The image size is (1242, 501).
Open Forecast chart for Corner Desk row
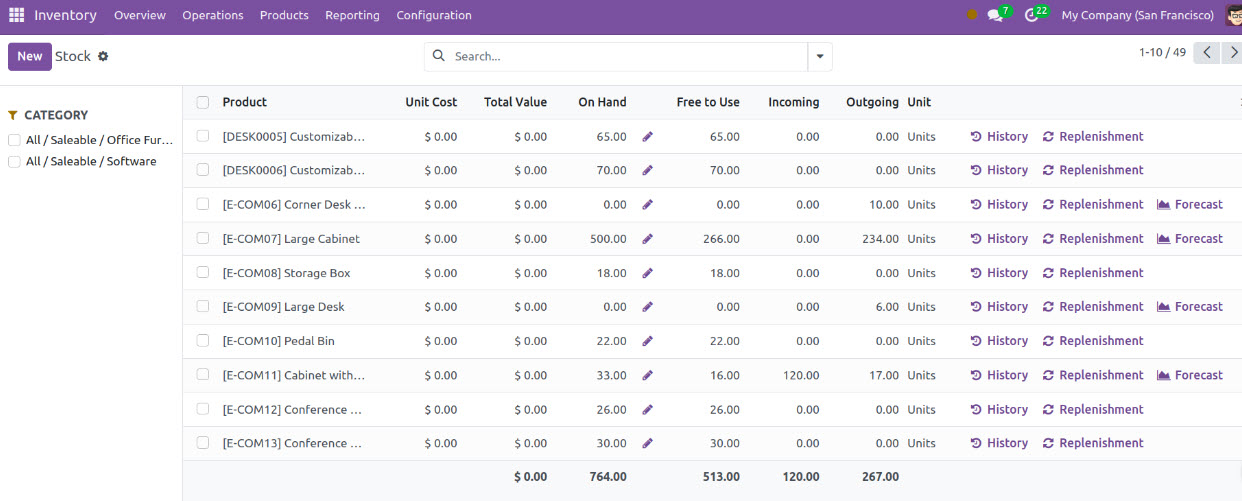tap(1190, 205)
